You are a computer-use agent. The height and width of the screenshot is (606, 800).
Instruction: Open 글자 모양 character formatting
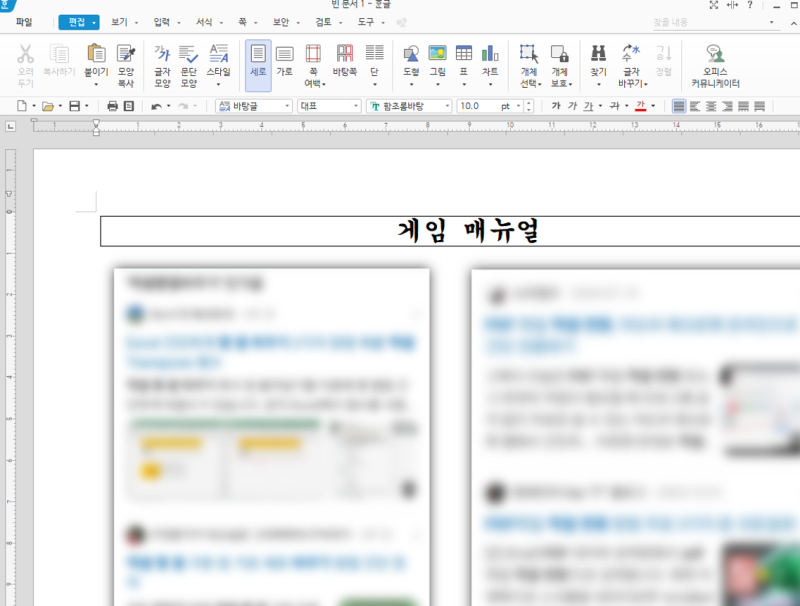[x=161, y=62]
